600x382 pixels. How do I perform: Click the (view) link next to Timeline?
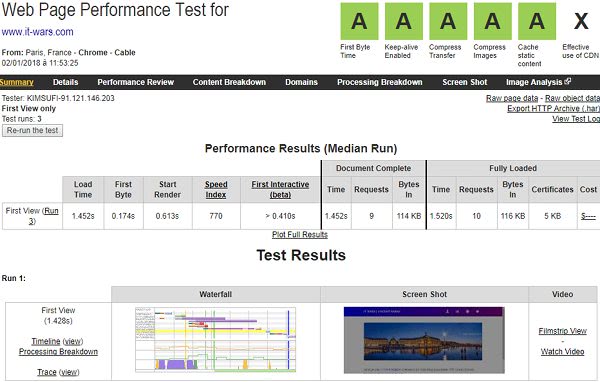73,341
